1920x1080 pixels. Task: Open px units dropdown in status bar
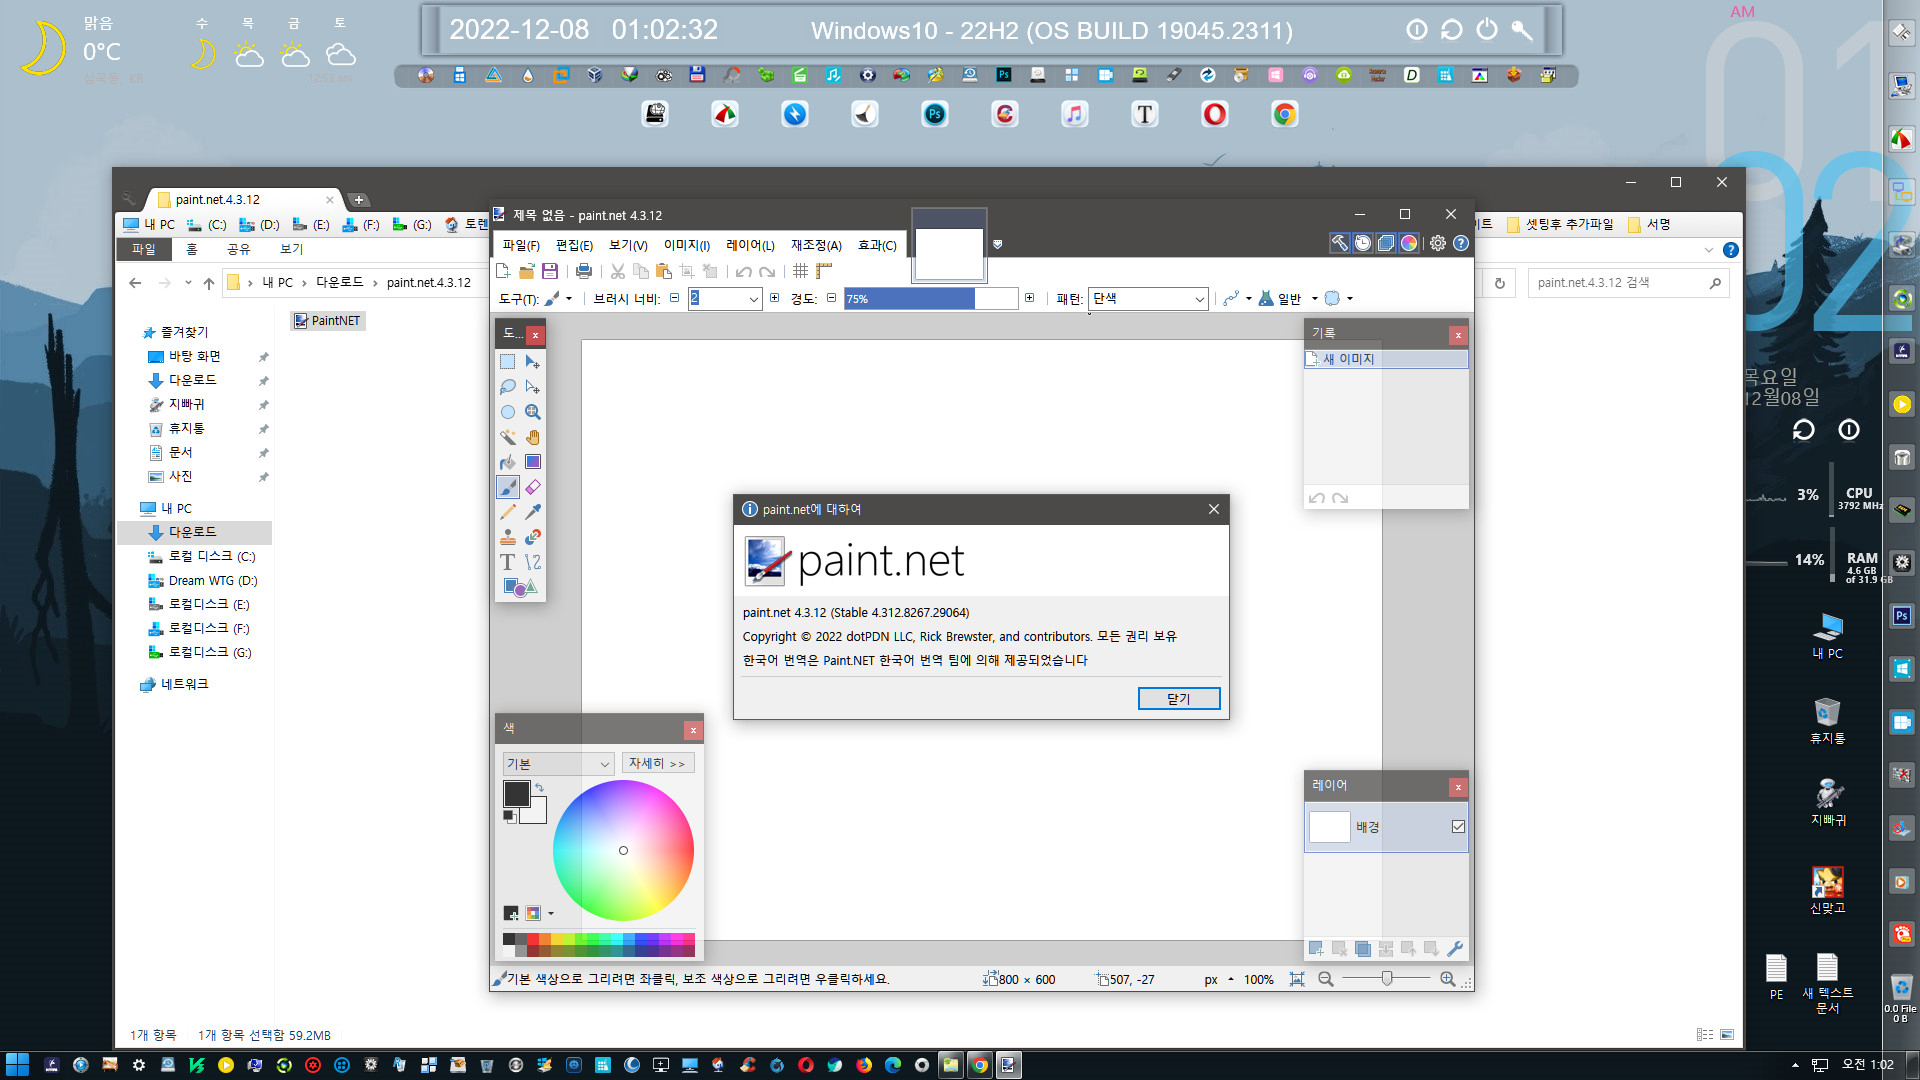click(1219, 980)
